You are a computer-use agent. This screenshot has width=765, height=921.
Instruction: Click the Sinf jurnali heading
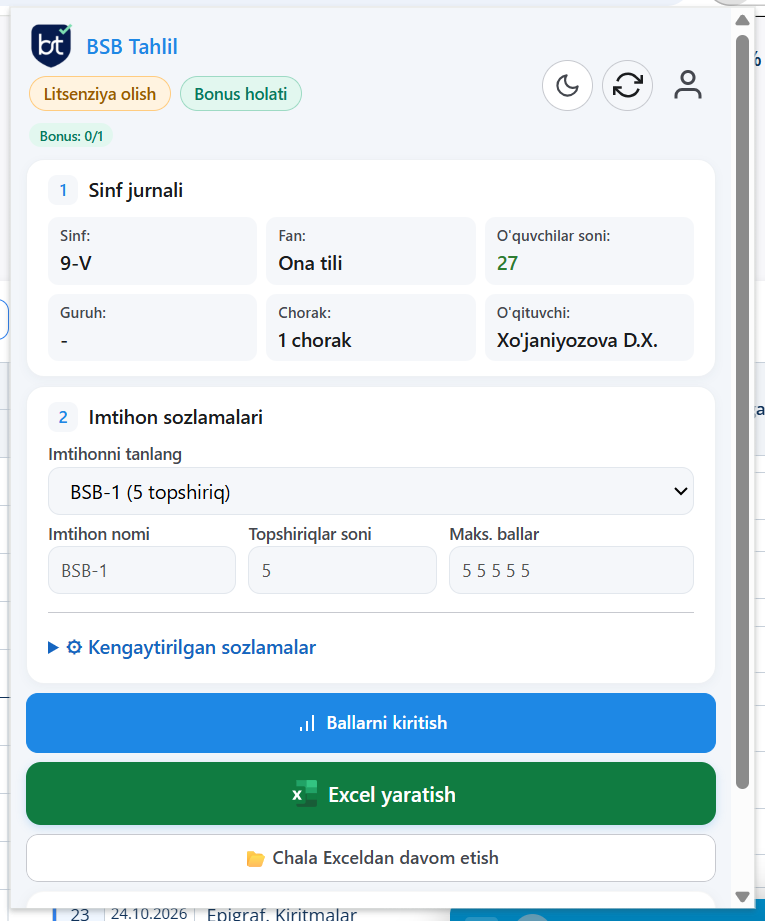(136, 190)
